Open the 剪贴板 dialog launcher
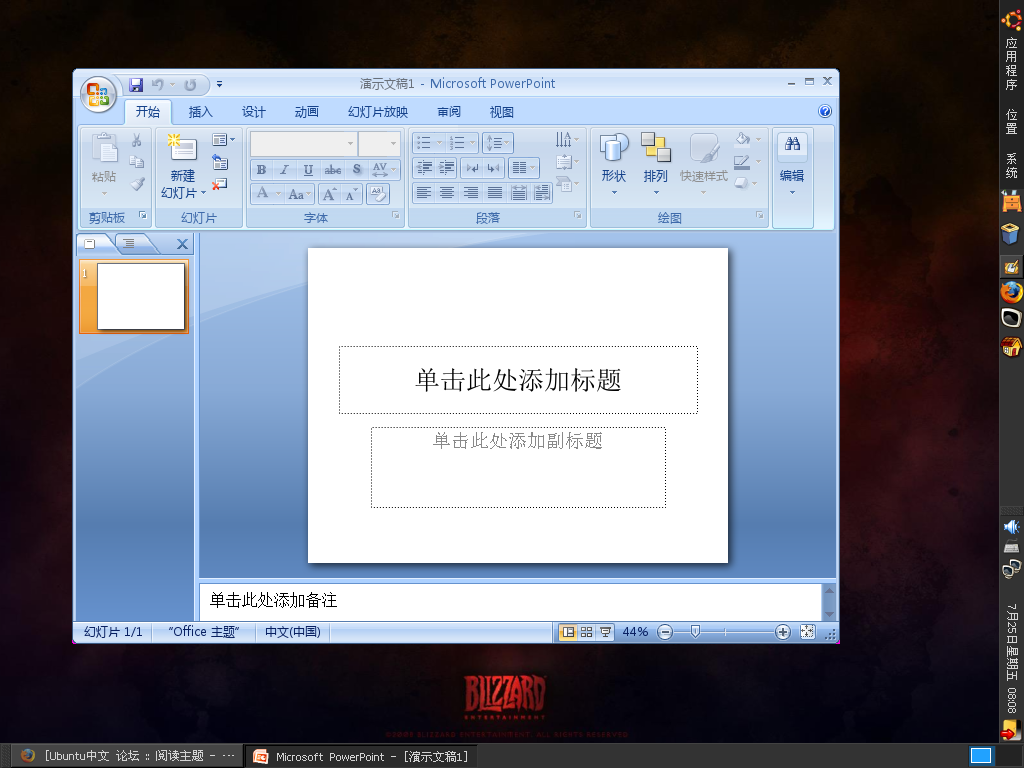This screenshot has width=1024, height=768. pos(142,215)
